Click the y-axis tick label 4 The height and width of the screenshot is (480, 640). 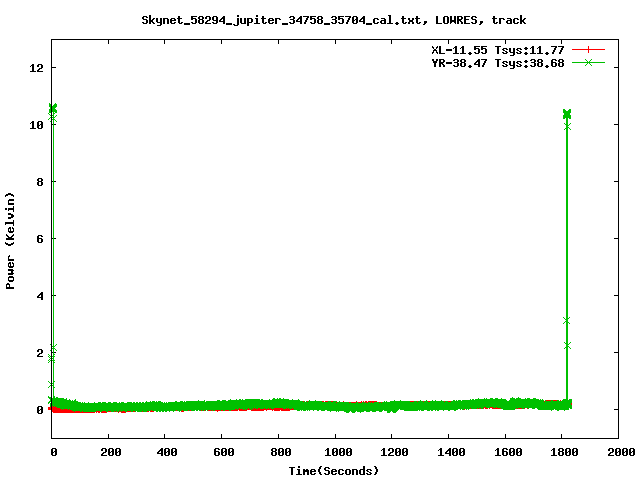pos(40,296)
